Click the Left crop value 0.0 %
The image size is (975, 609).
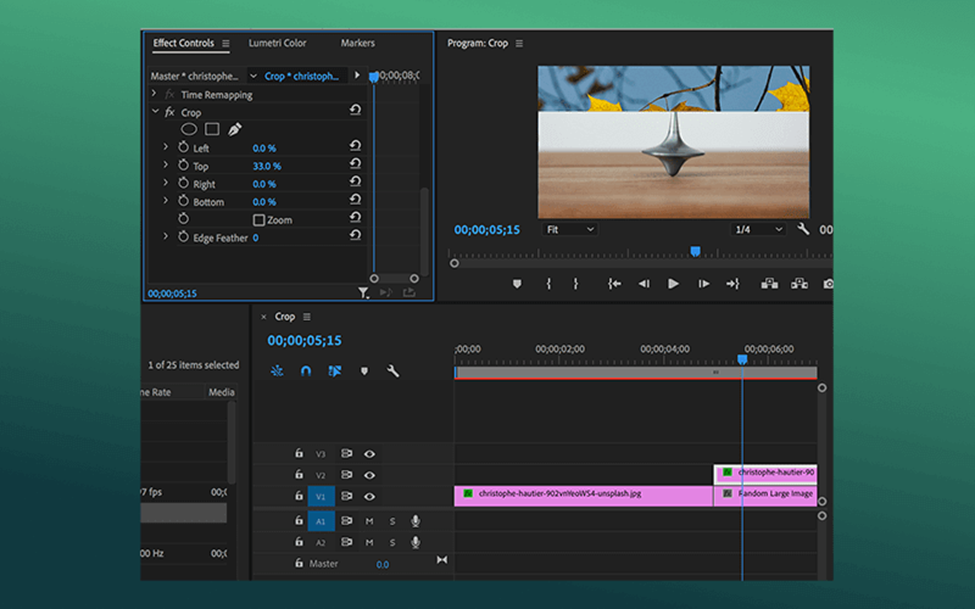[264, 148]
